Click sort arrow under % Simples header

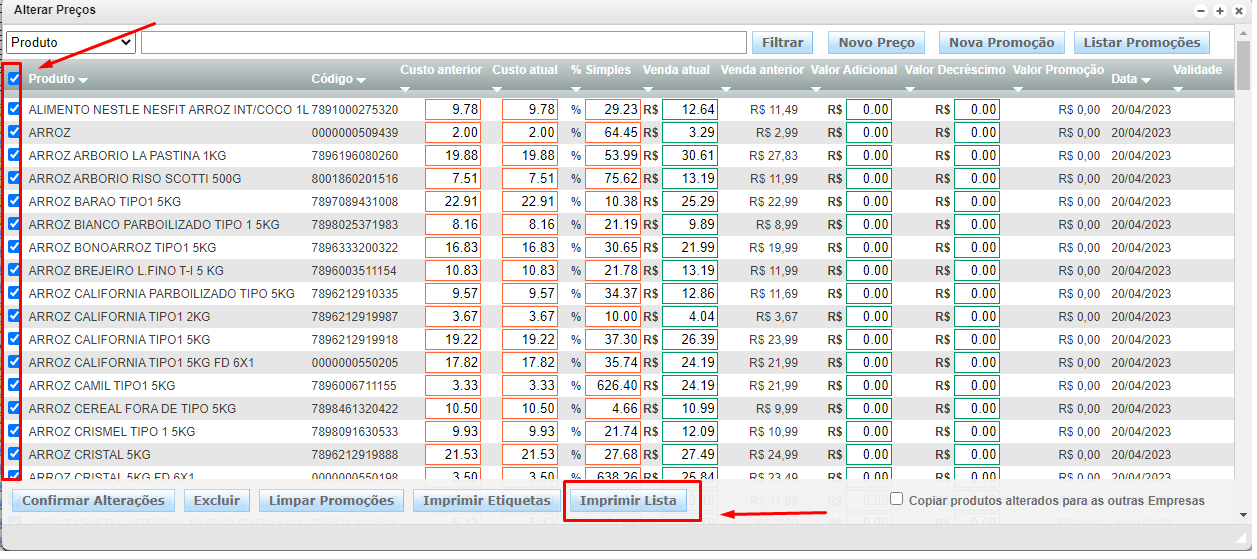point(577,88)
